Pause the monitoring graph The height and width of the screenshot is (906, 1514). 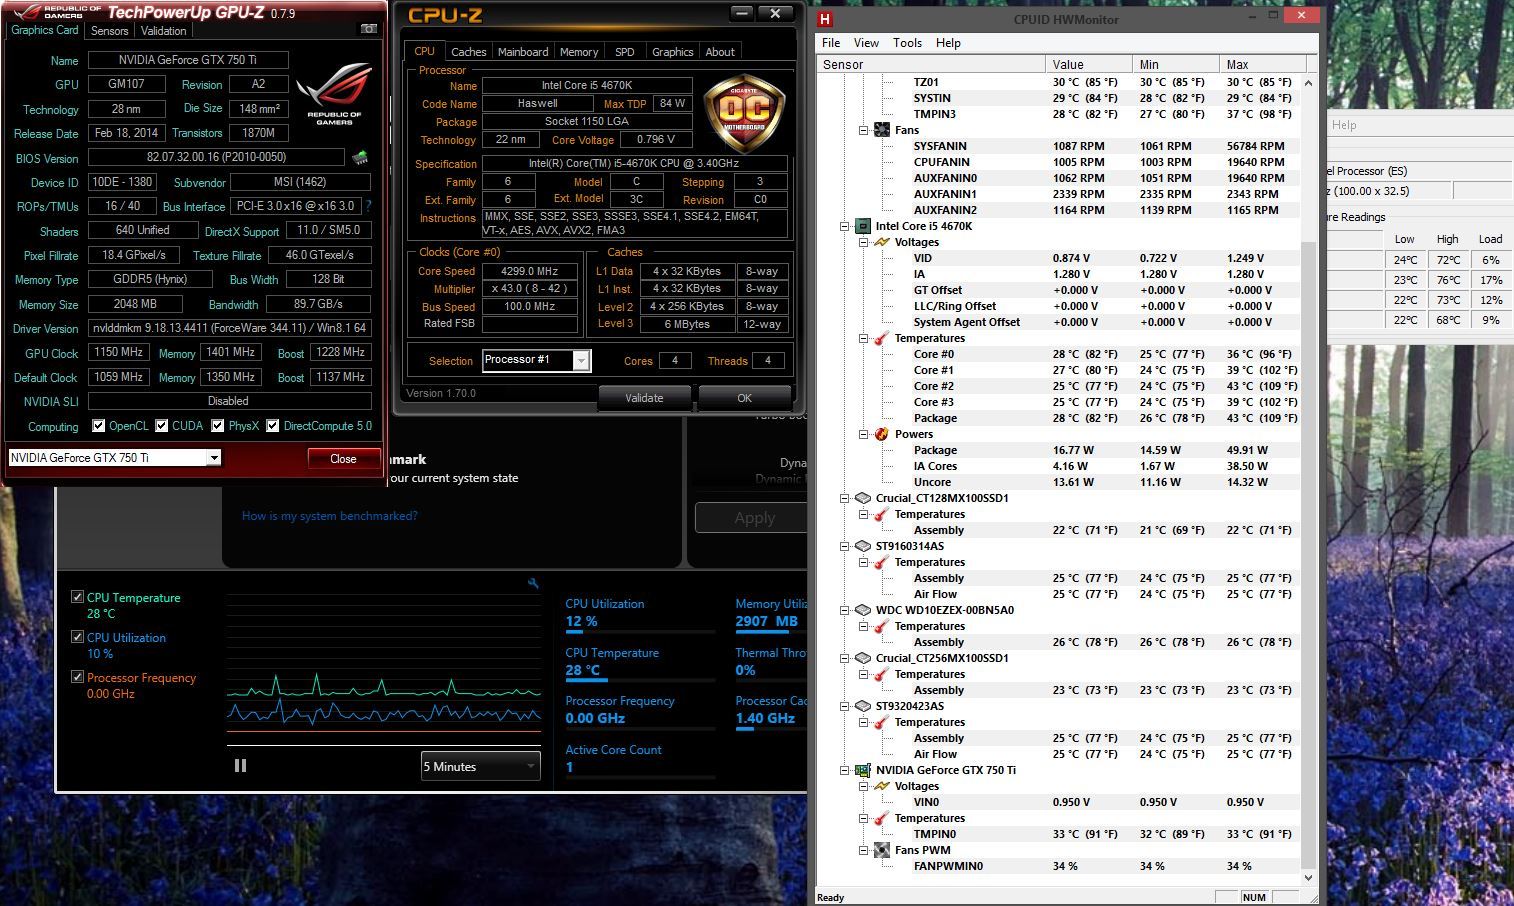pyautogui.click(x=240, y=765)
